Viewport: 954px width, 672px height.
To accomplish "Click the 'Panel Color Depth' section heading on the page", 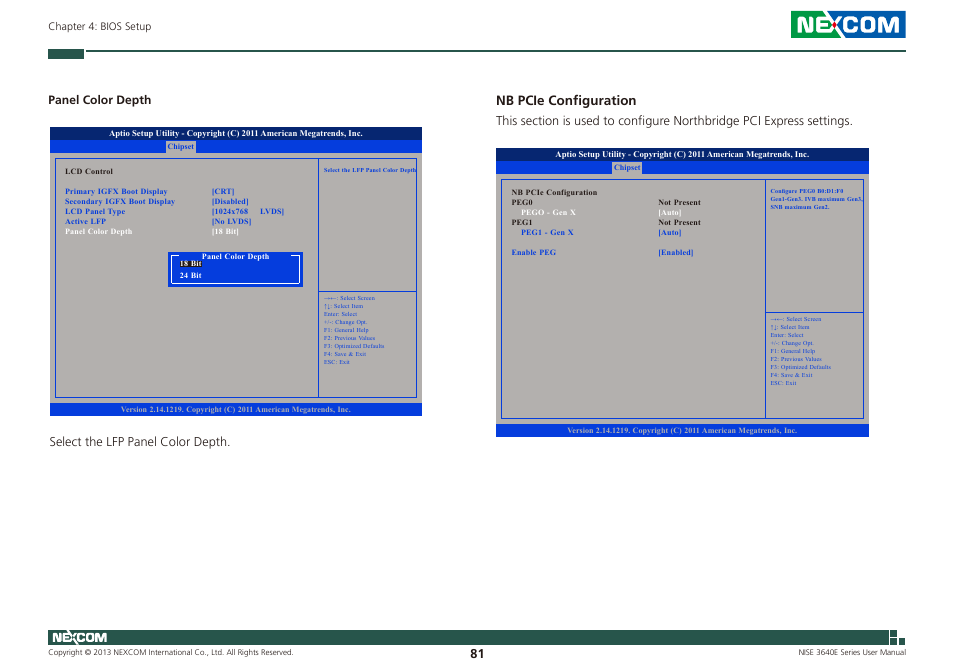I will [100, 100].
